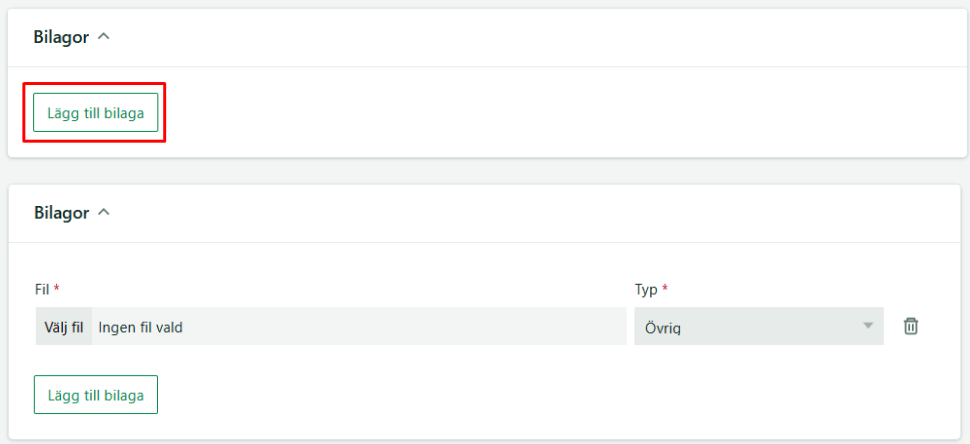Toggle the upper Bilagor panel caret

104,37
